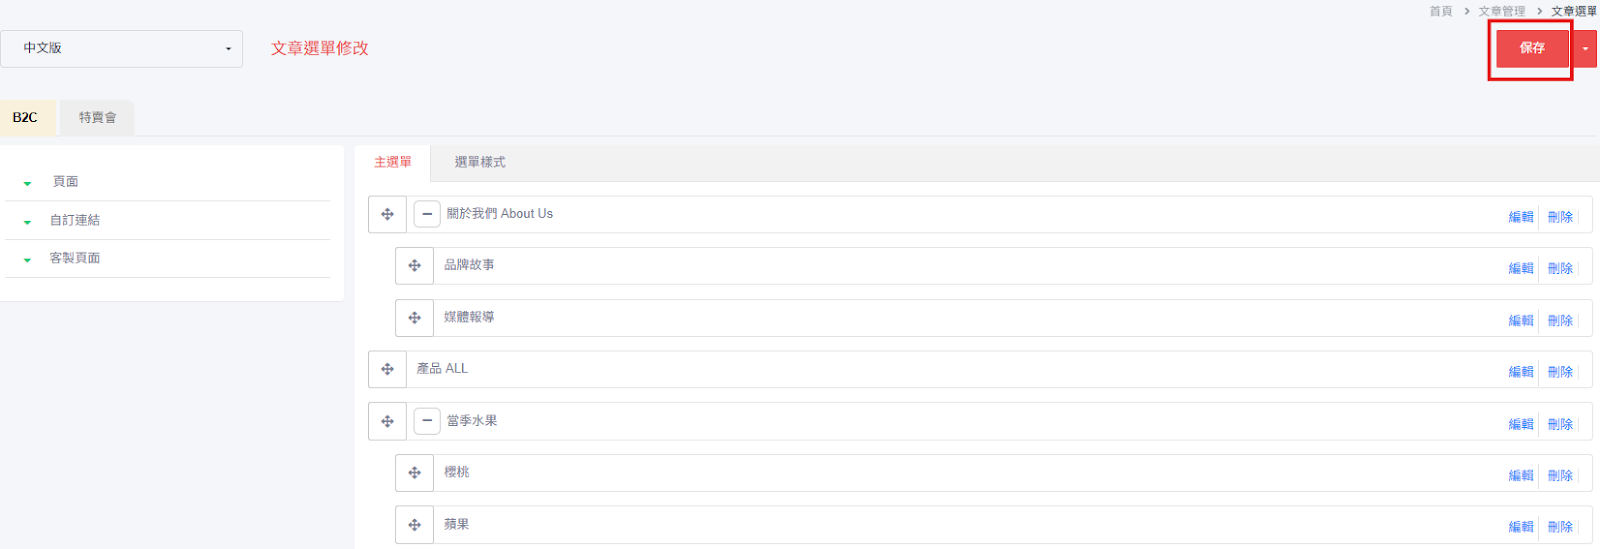Image resolution: width=1600 pixels, height=549 pixels.
Task: Click the move handle for 櫻桃
Action: click(414, 473)
